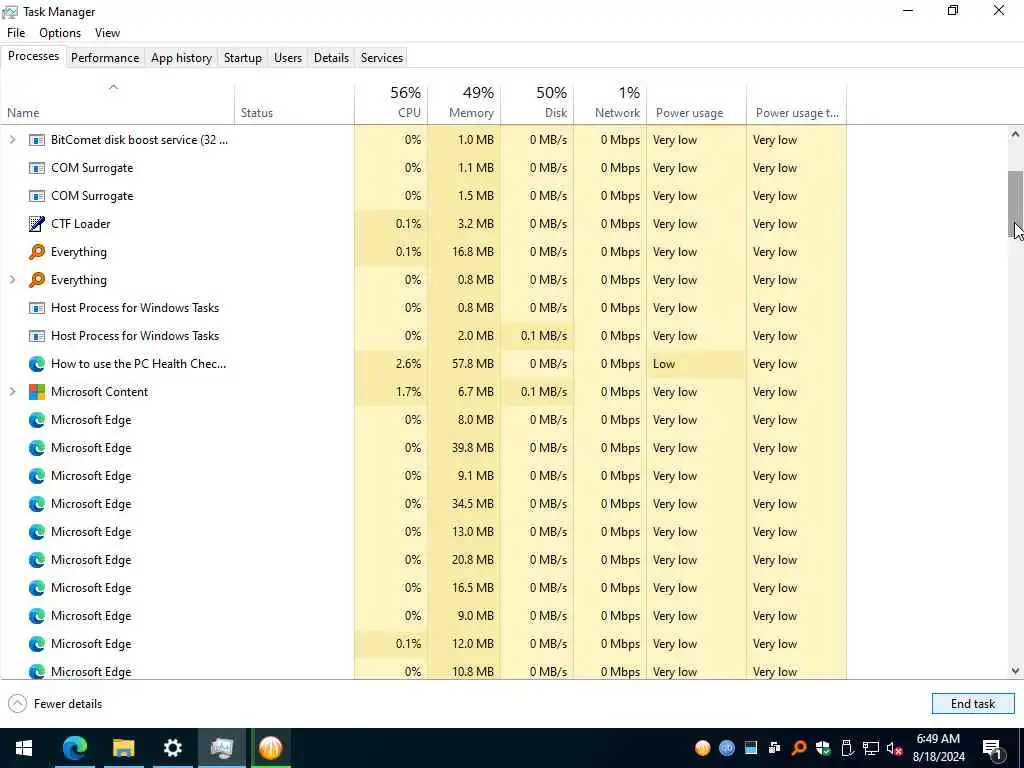The width and height of the screenshot is (1024, 768).
Task: Switch to the Startup tab
Action: pos(243,57)
